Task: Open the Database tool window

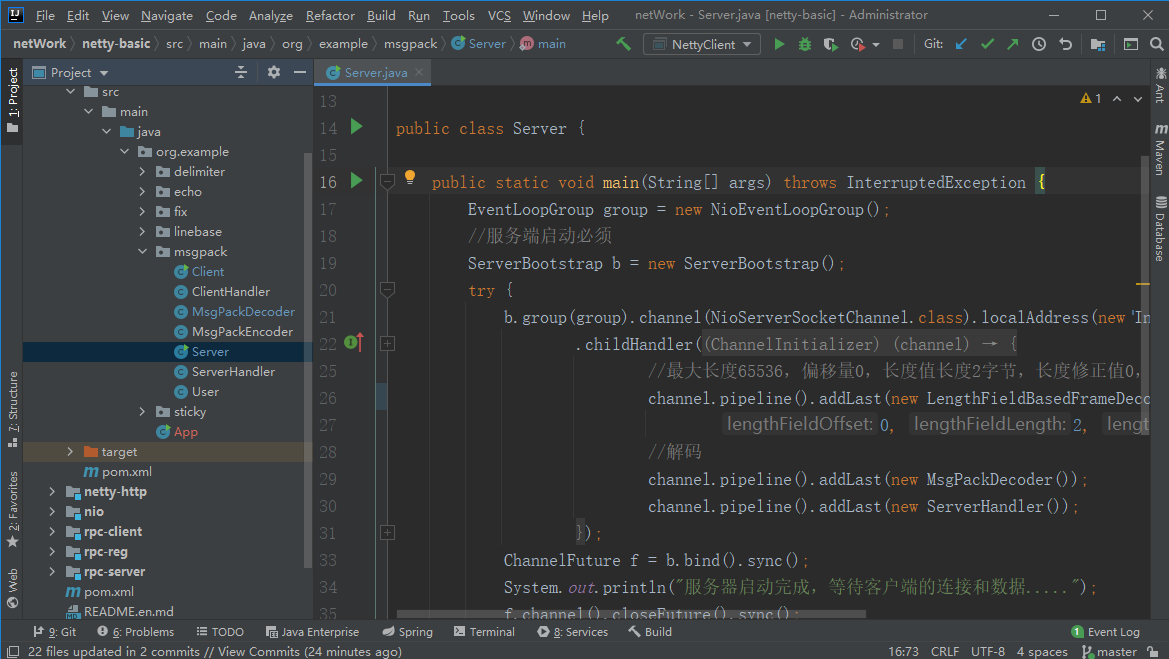Action: (1160, 228)
